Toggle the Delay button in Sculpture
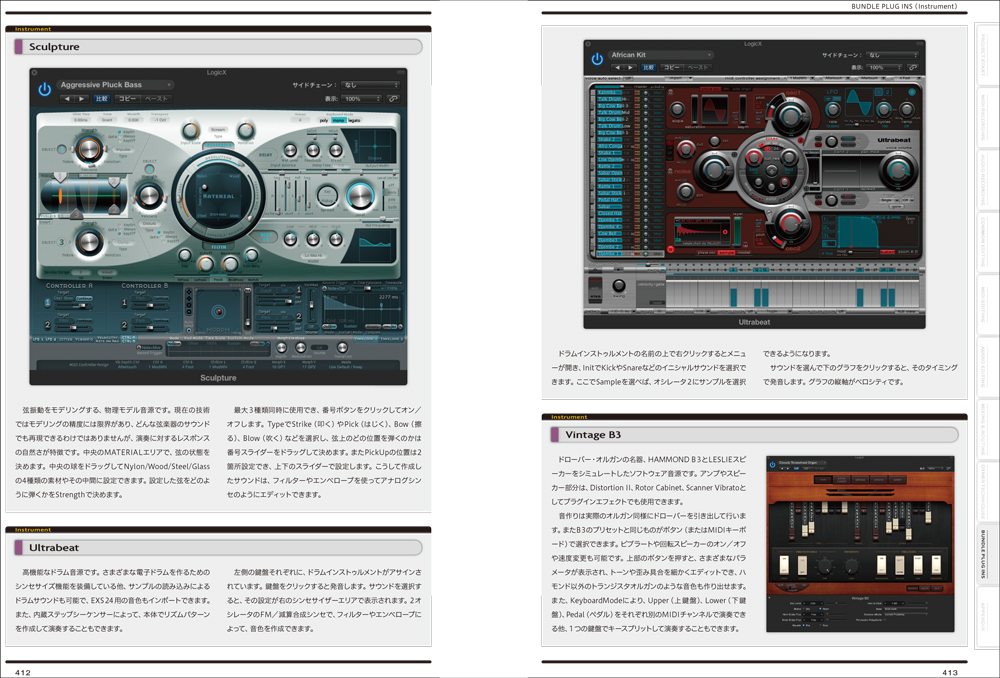The width and height of the screenshot is (1000, 678). [x=265, y=154]
